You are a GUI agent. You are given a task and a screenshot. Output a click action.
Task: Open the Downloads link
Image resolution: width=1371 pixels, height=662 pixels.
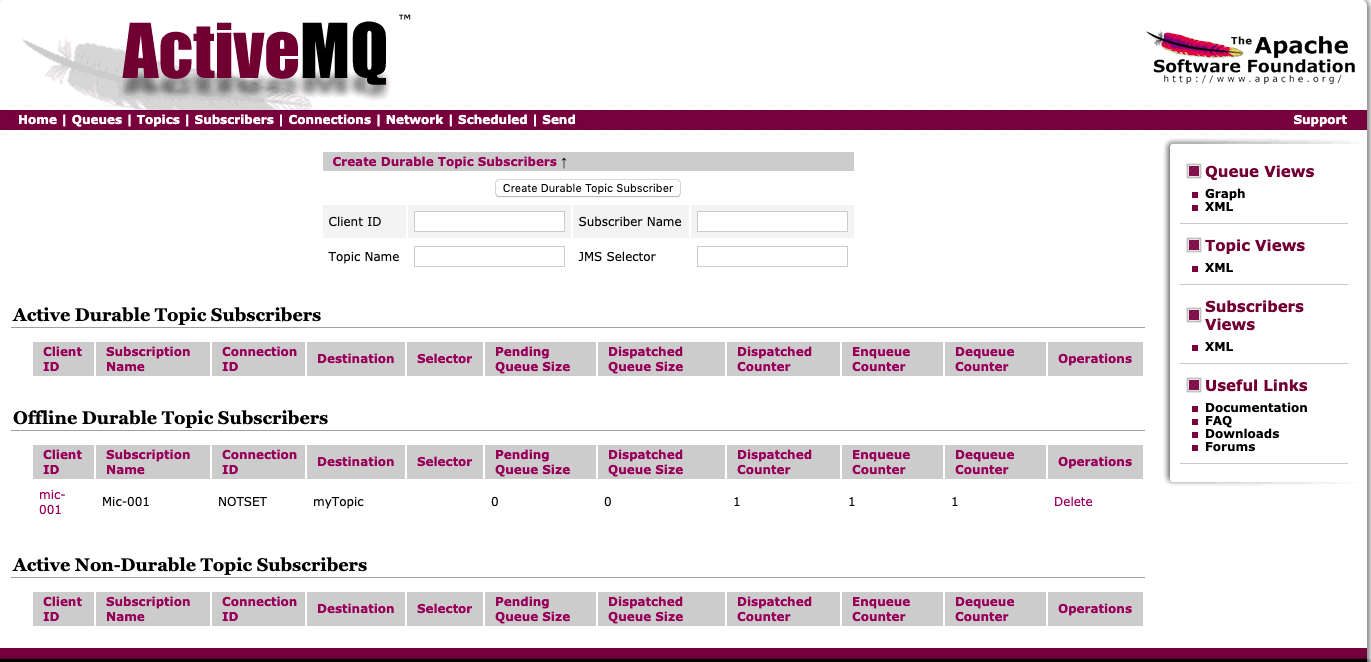[x=1242, y=433]
